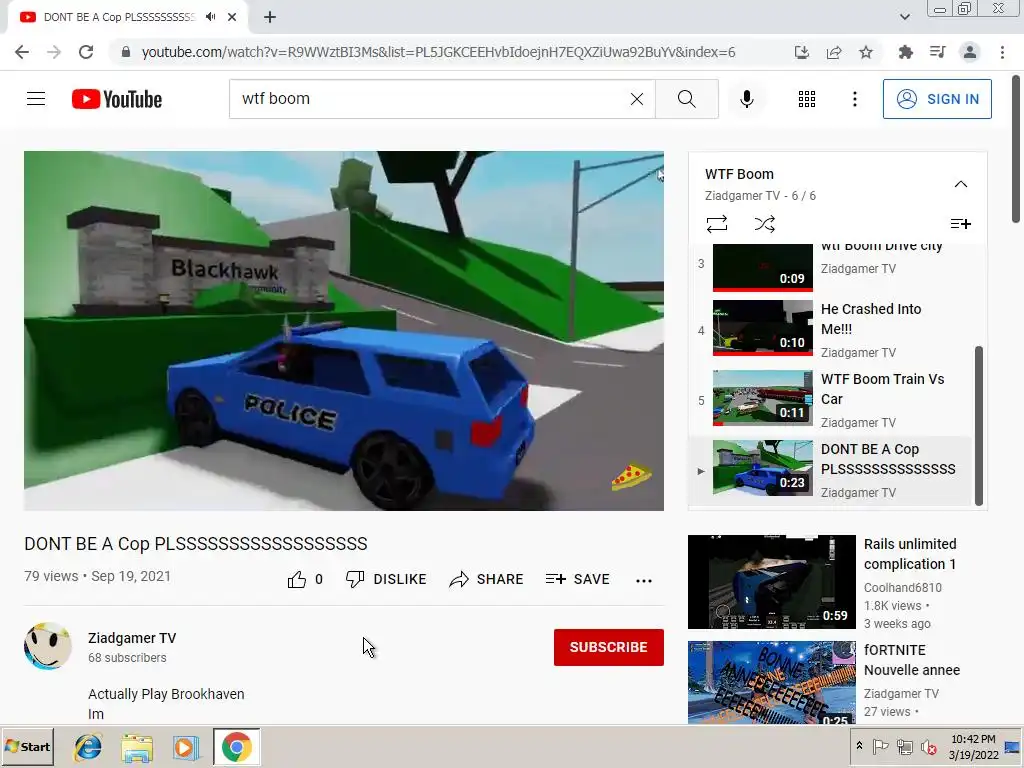The height and width of the screenshot is (768, 1024).
Task: Click the SIGN IN button
Action: point(937,99)
